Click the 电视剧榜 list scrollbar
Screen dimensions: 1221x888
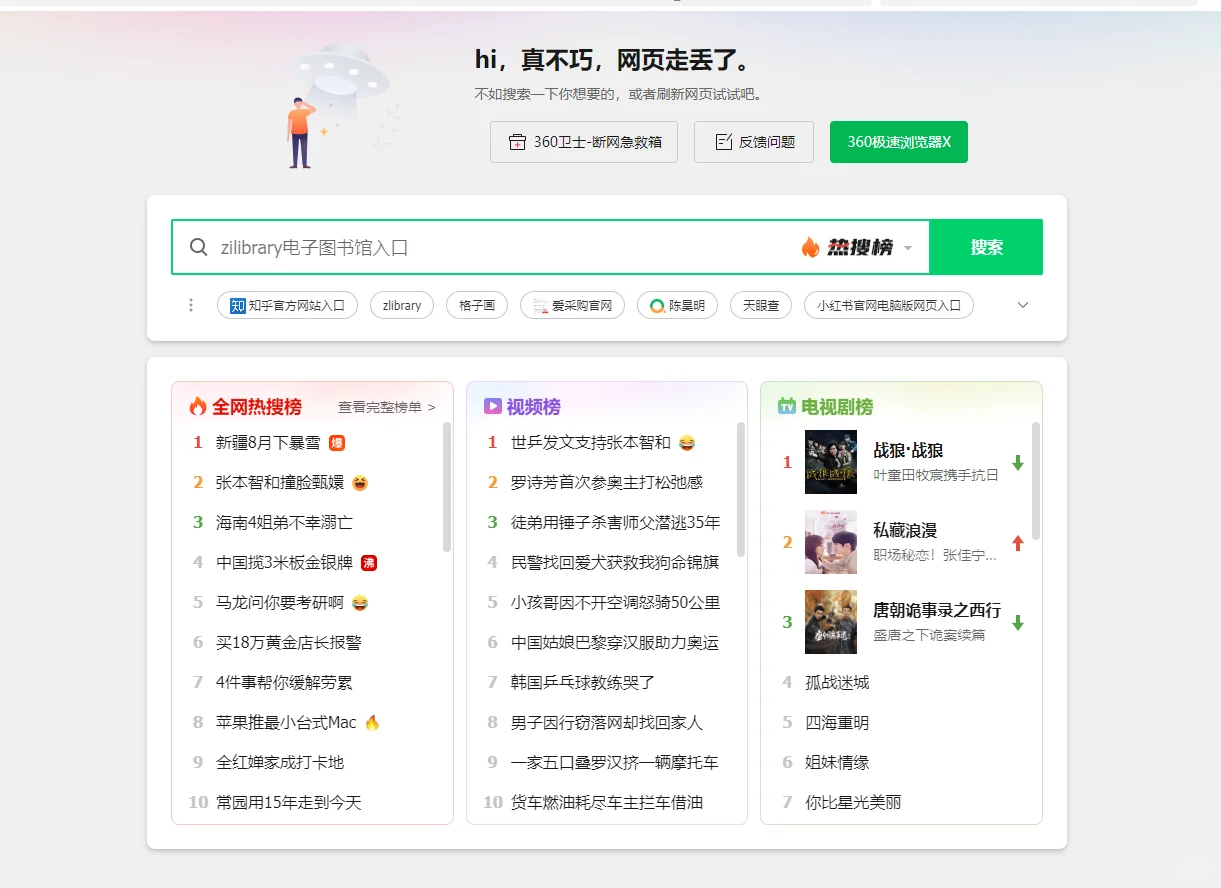point(1036,480)
